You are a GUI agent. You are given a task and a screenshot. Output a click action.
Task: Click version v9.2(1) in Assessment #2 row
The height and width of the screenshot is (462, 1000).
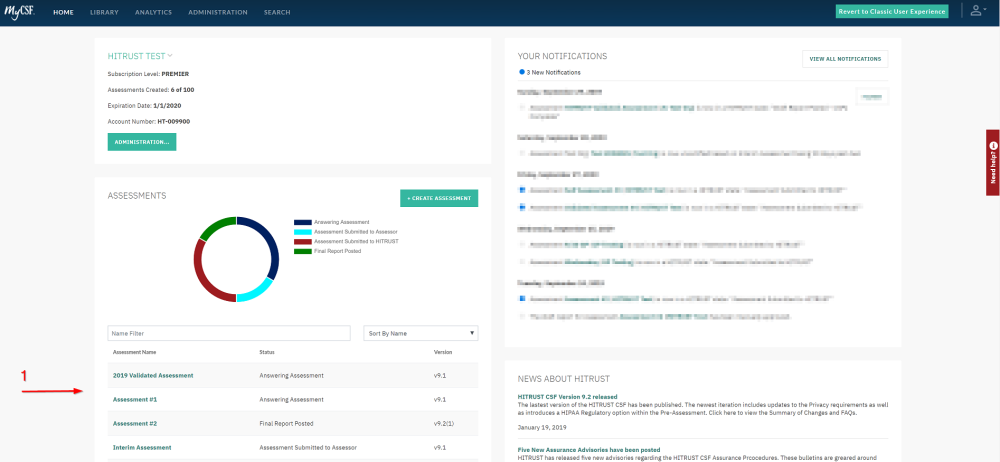pyautogui.click(x=443, y=424)
